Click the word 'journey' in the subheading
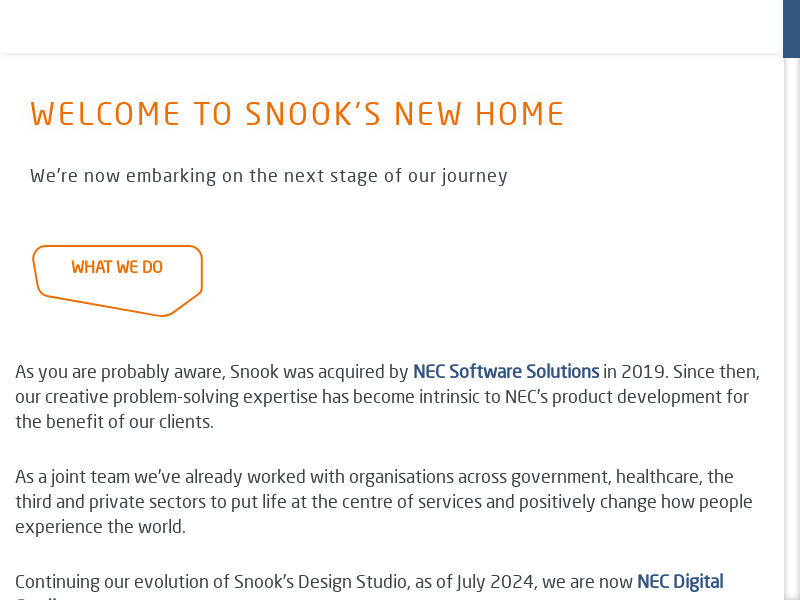The image size is (800, 600). 472,176
